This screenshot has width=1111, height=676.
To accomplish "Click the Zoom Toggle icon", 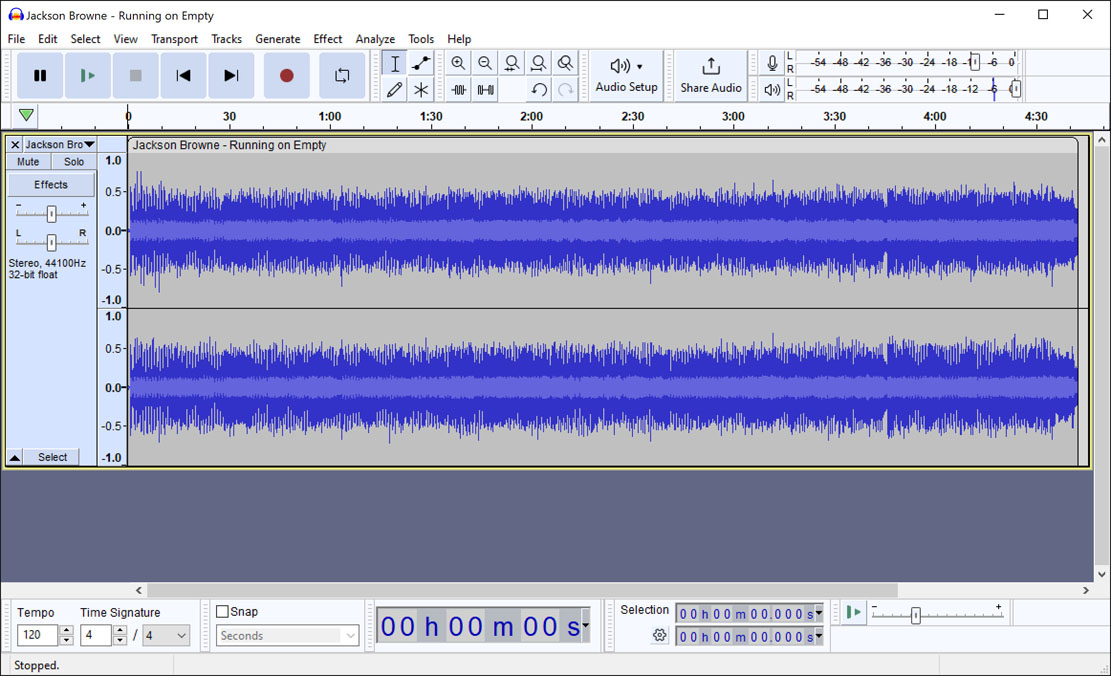I will pos(565,63).
